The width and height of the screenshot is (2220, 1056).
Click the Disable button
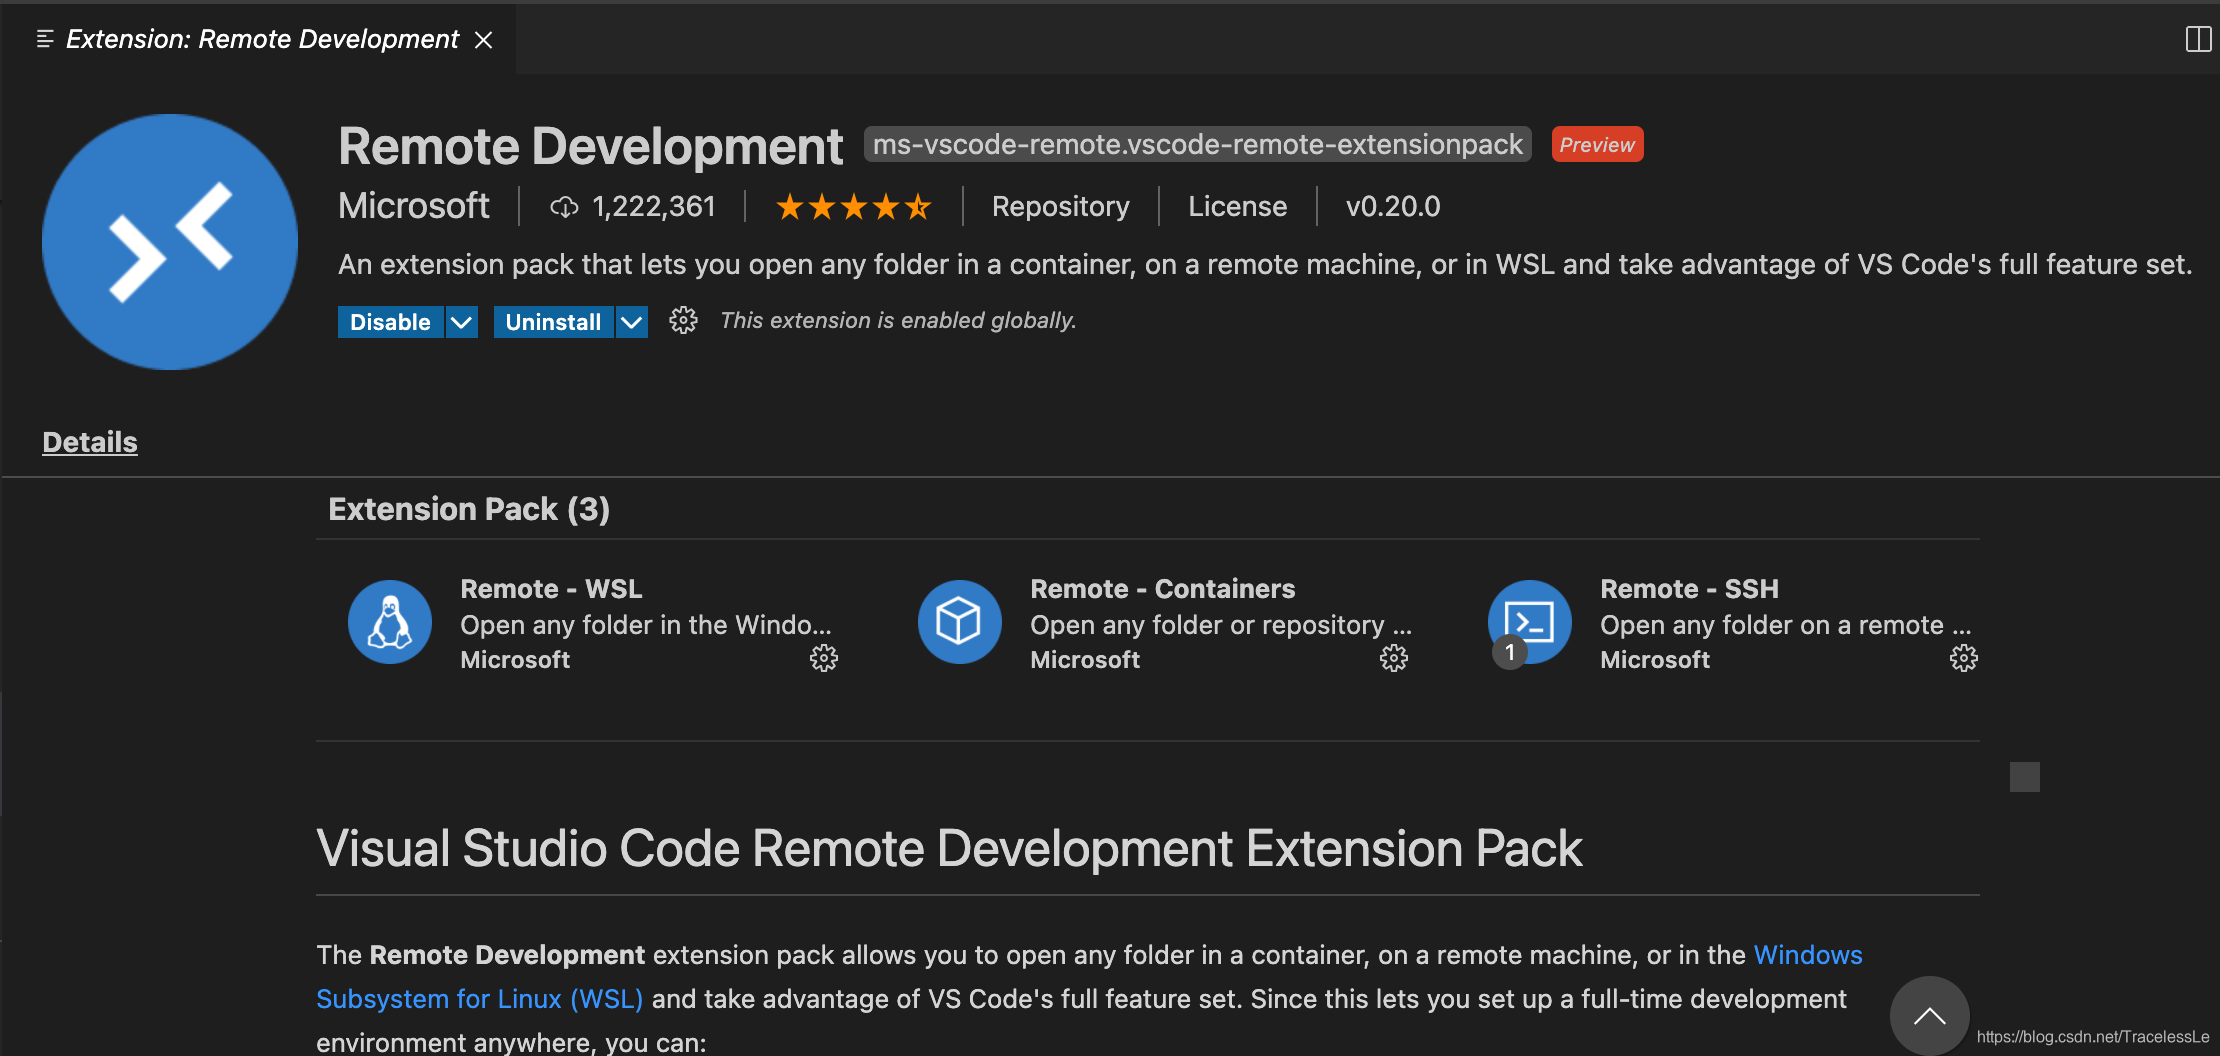[x=390, y=322]
